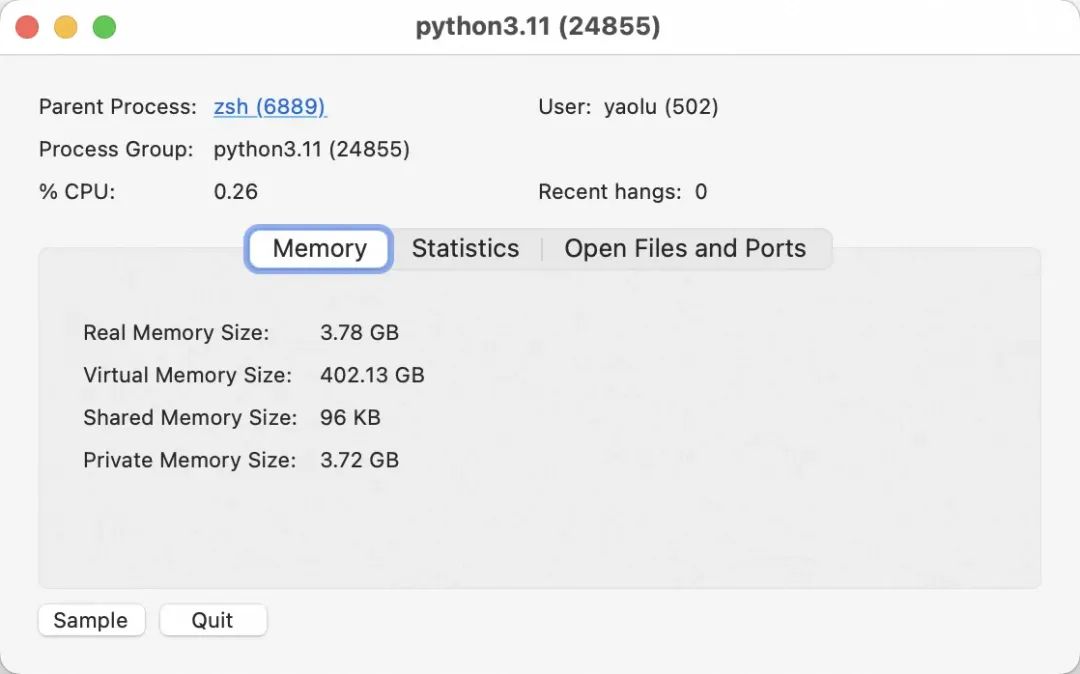Click the 402.13 GB virtual memory value

click(x=372, y=376)
